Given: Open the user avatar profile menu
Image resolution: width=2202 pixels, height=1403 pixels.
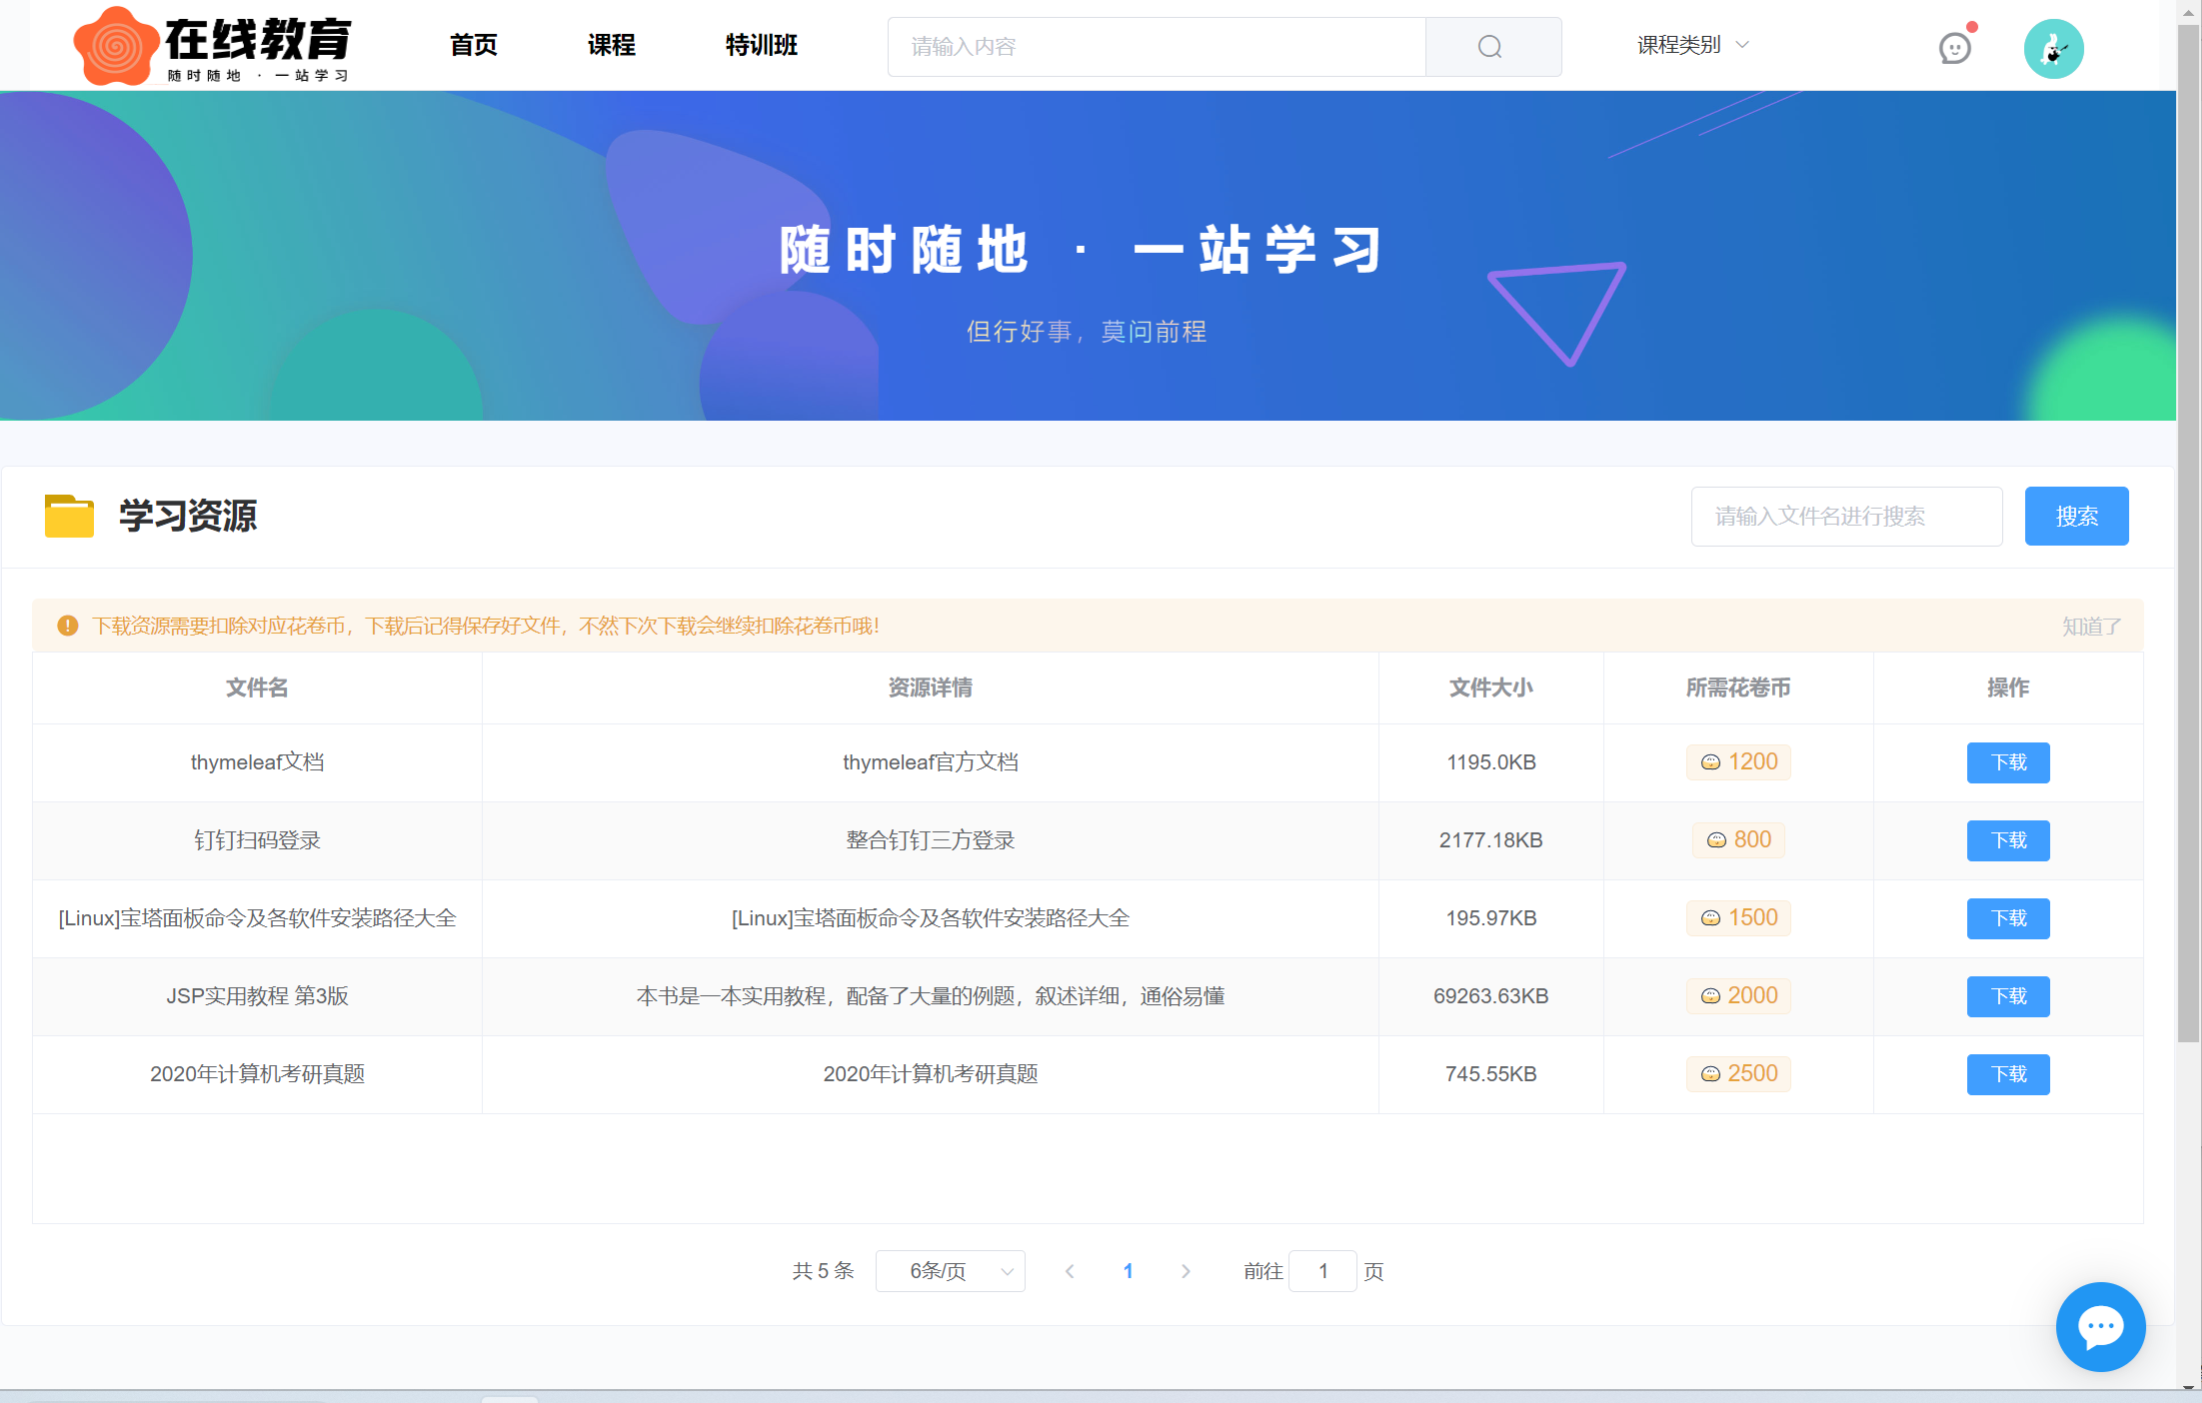Looking at the screenshot, I should click(x=2053, y=48).
